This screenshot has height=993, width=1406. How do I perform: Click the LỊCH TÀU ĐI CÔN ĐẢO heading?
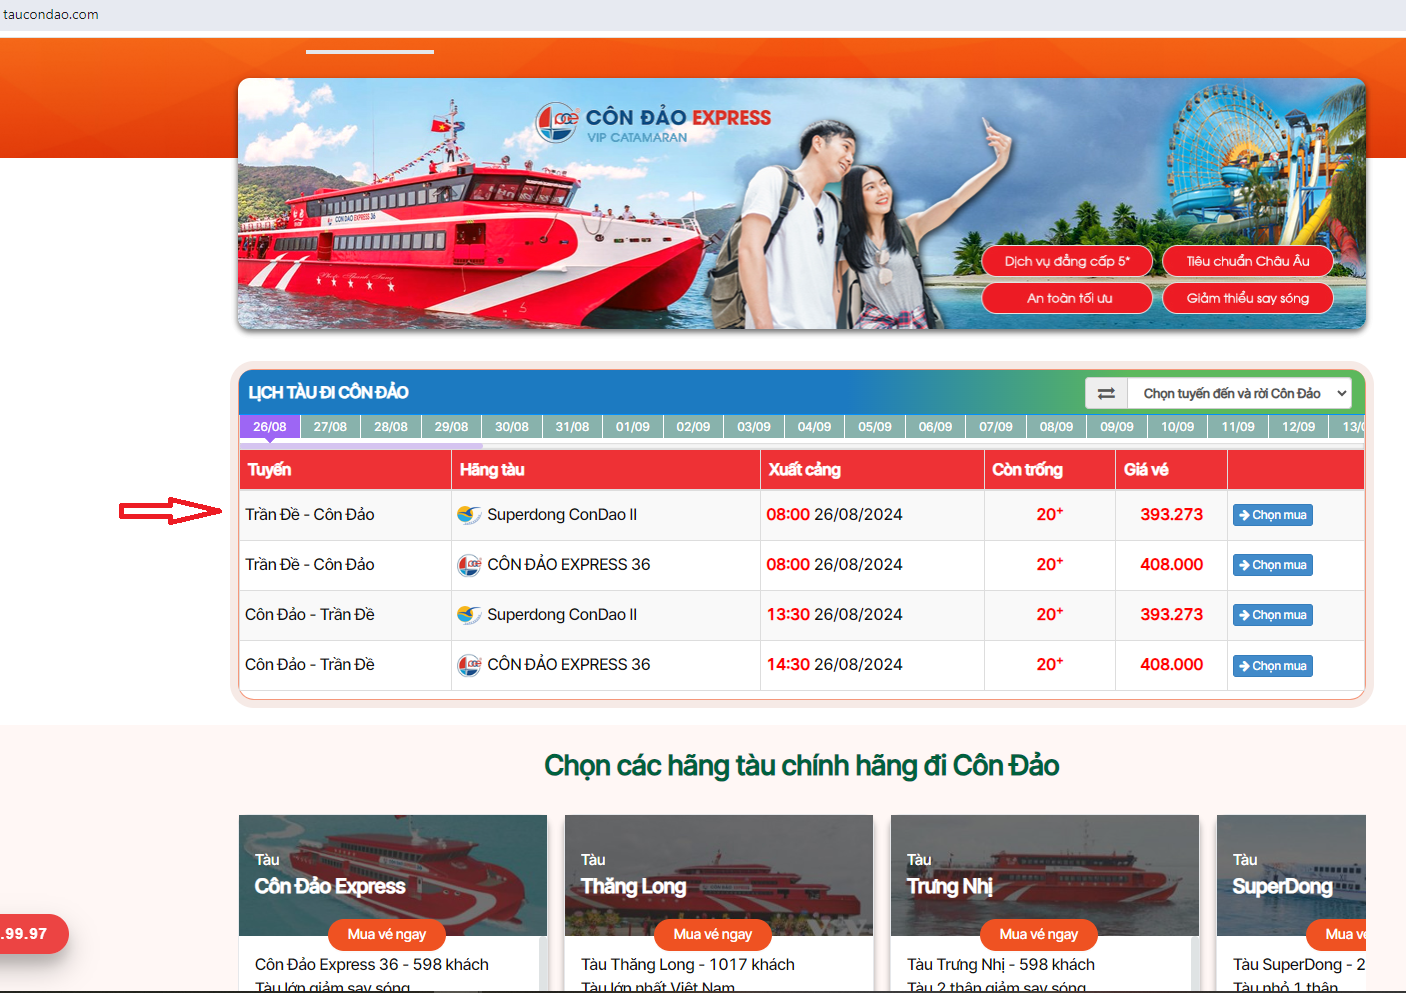point(329,392)
